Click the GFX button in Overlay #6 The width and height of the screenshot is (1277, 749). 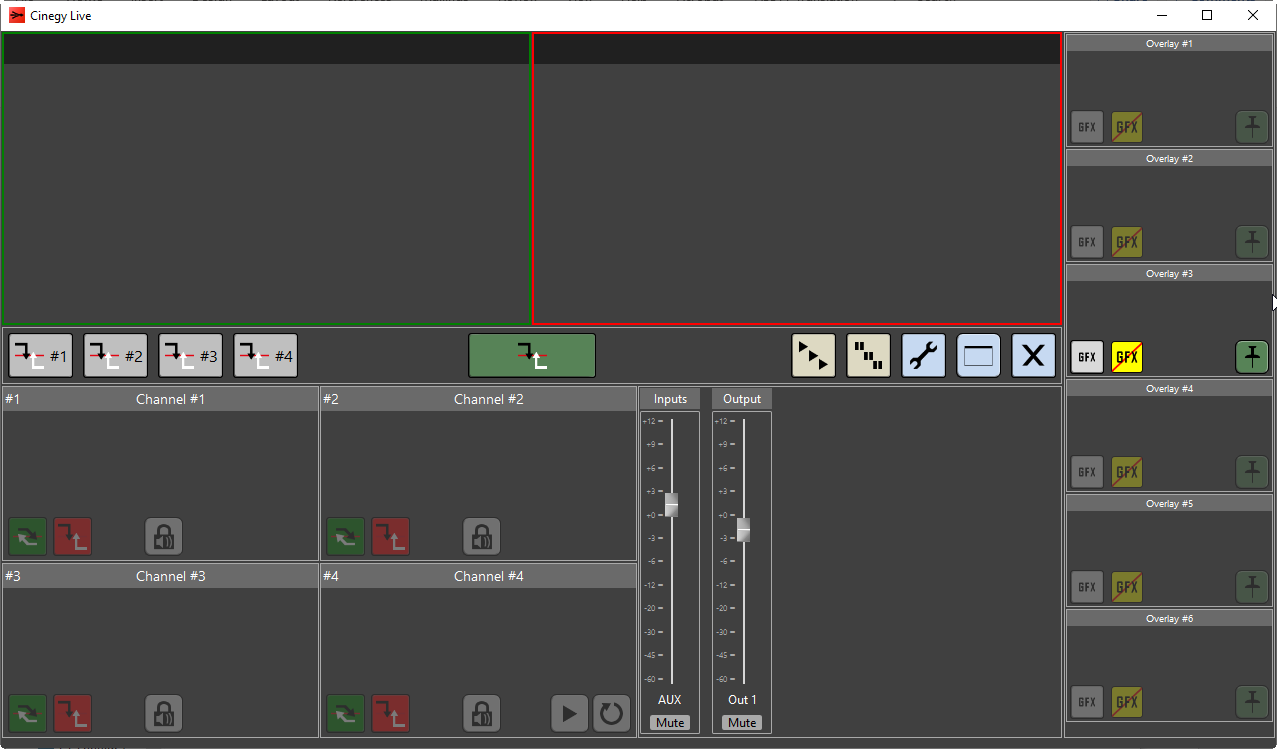(1088, 702)
